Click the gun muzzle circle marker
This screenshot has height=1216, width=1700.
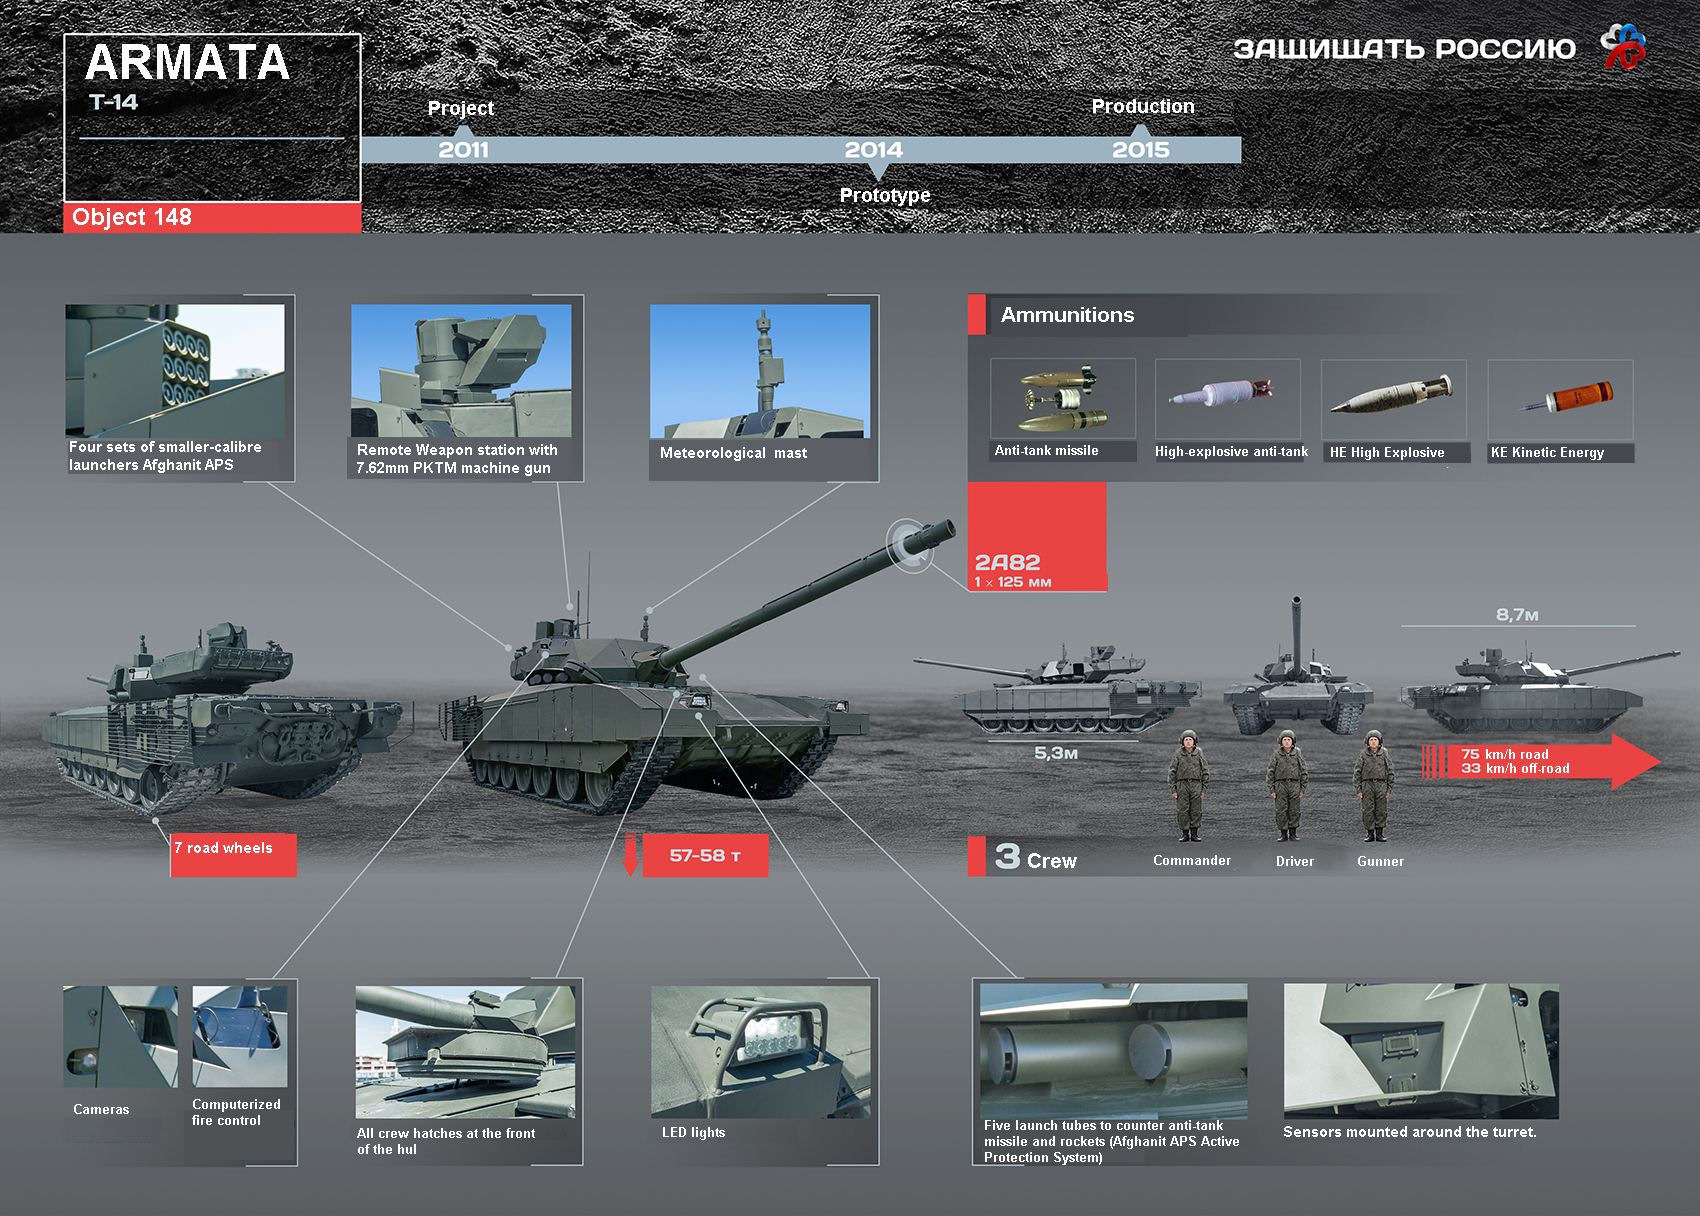coord(909,544)
